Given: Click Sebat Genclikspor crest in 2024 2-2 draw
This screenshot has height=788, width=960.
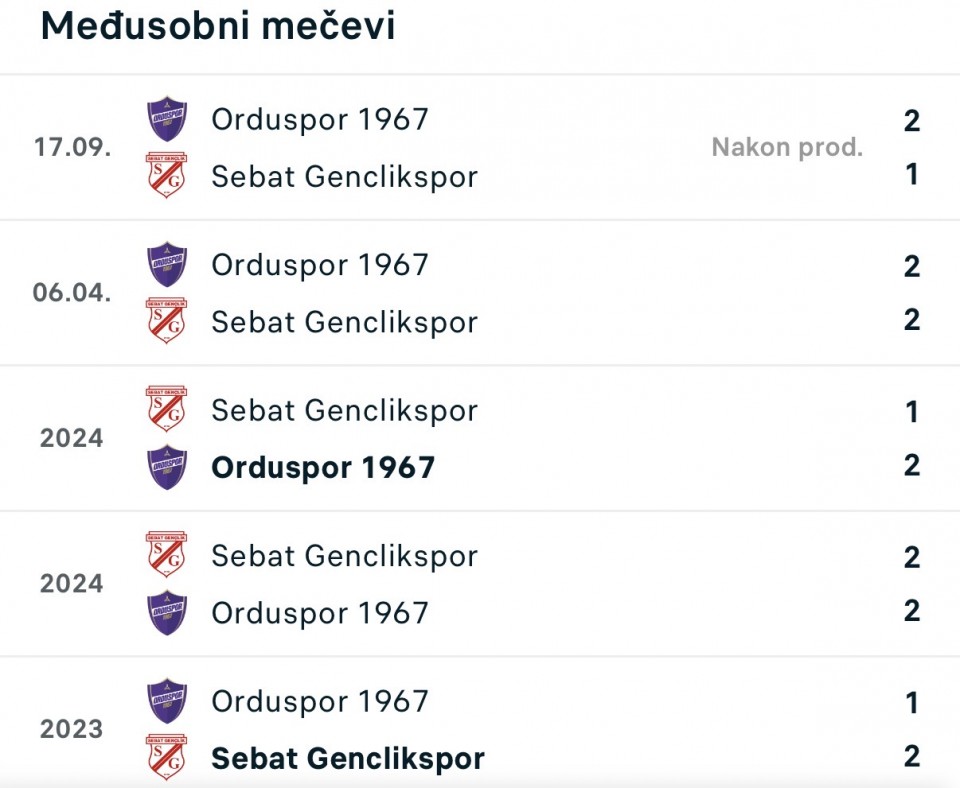Looking at the screenshot, I should [167, 555].
